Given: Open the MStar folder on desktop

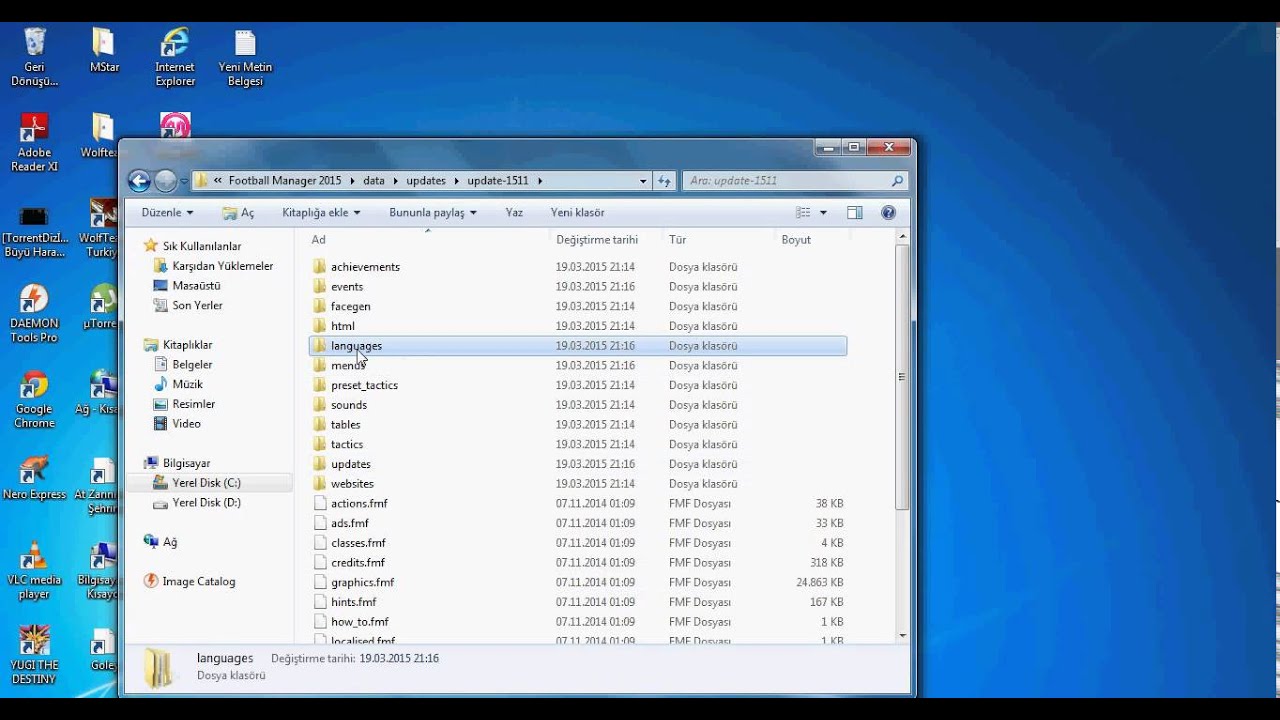Looking at the screenshot, I should coord(104,50).
